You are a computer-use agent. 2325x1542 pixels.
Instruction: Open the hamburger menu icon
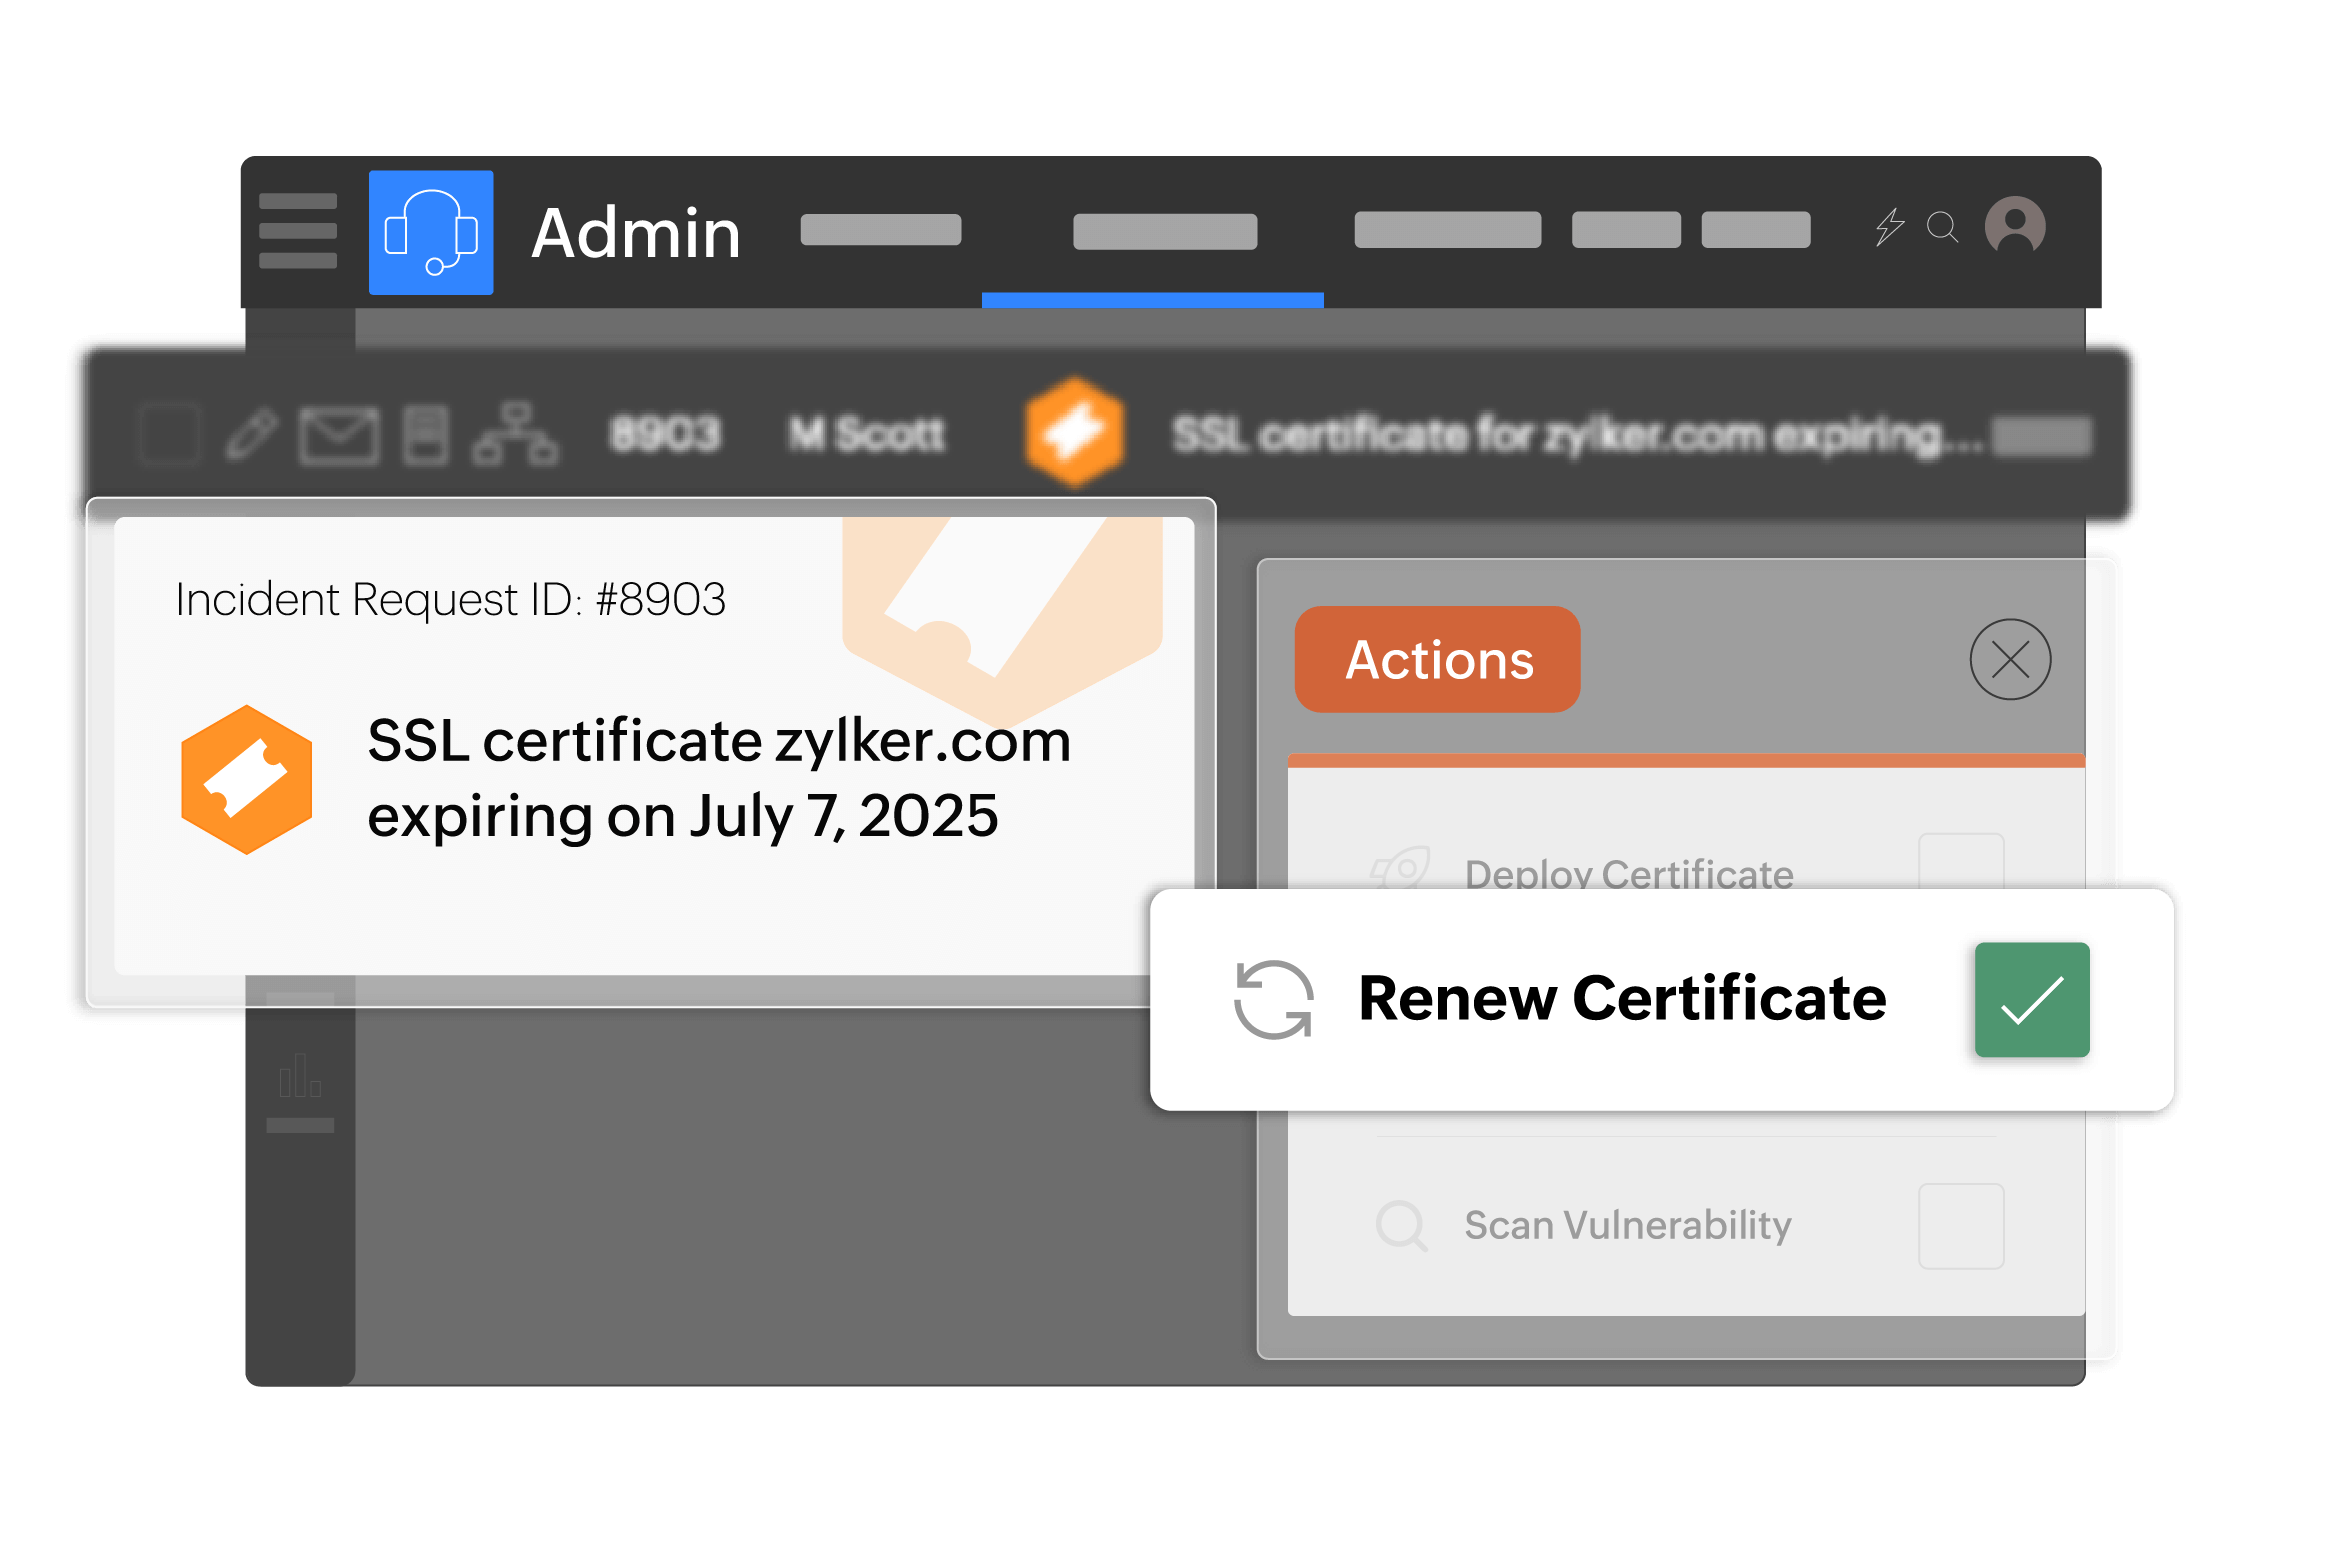tap(297, 231)
